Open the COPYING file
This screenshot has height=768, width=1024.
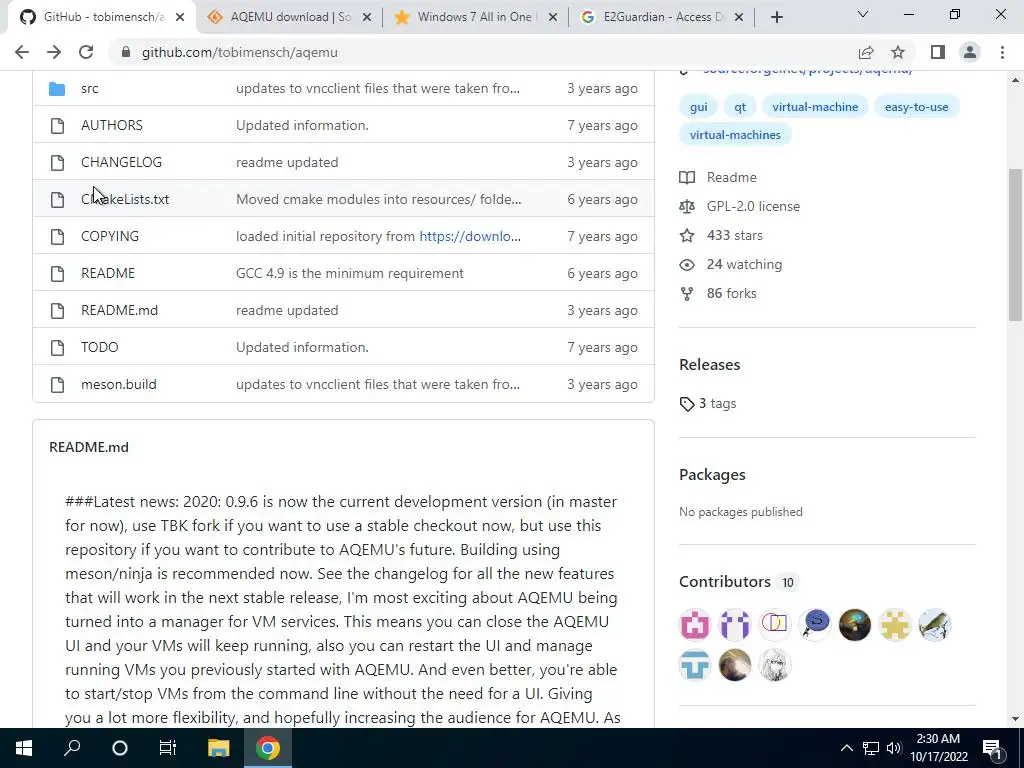tap(110, 236)
